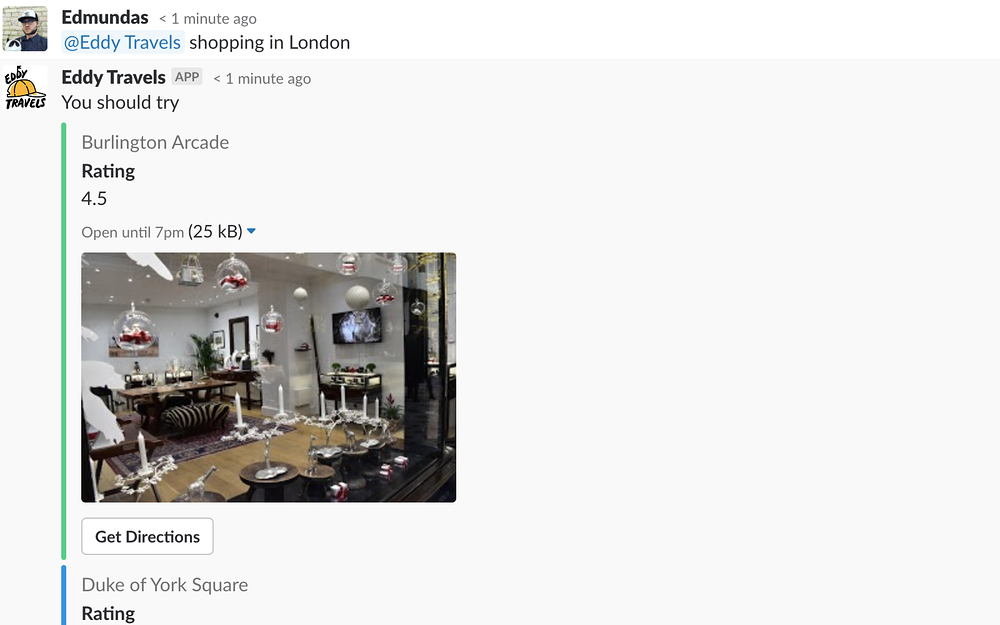Click the timestamp on Edmundas's message

[207, 19]
